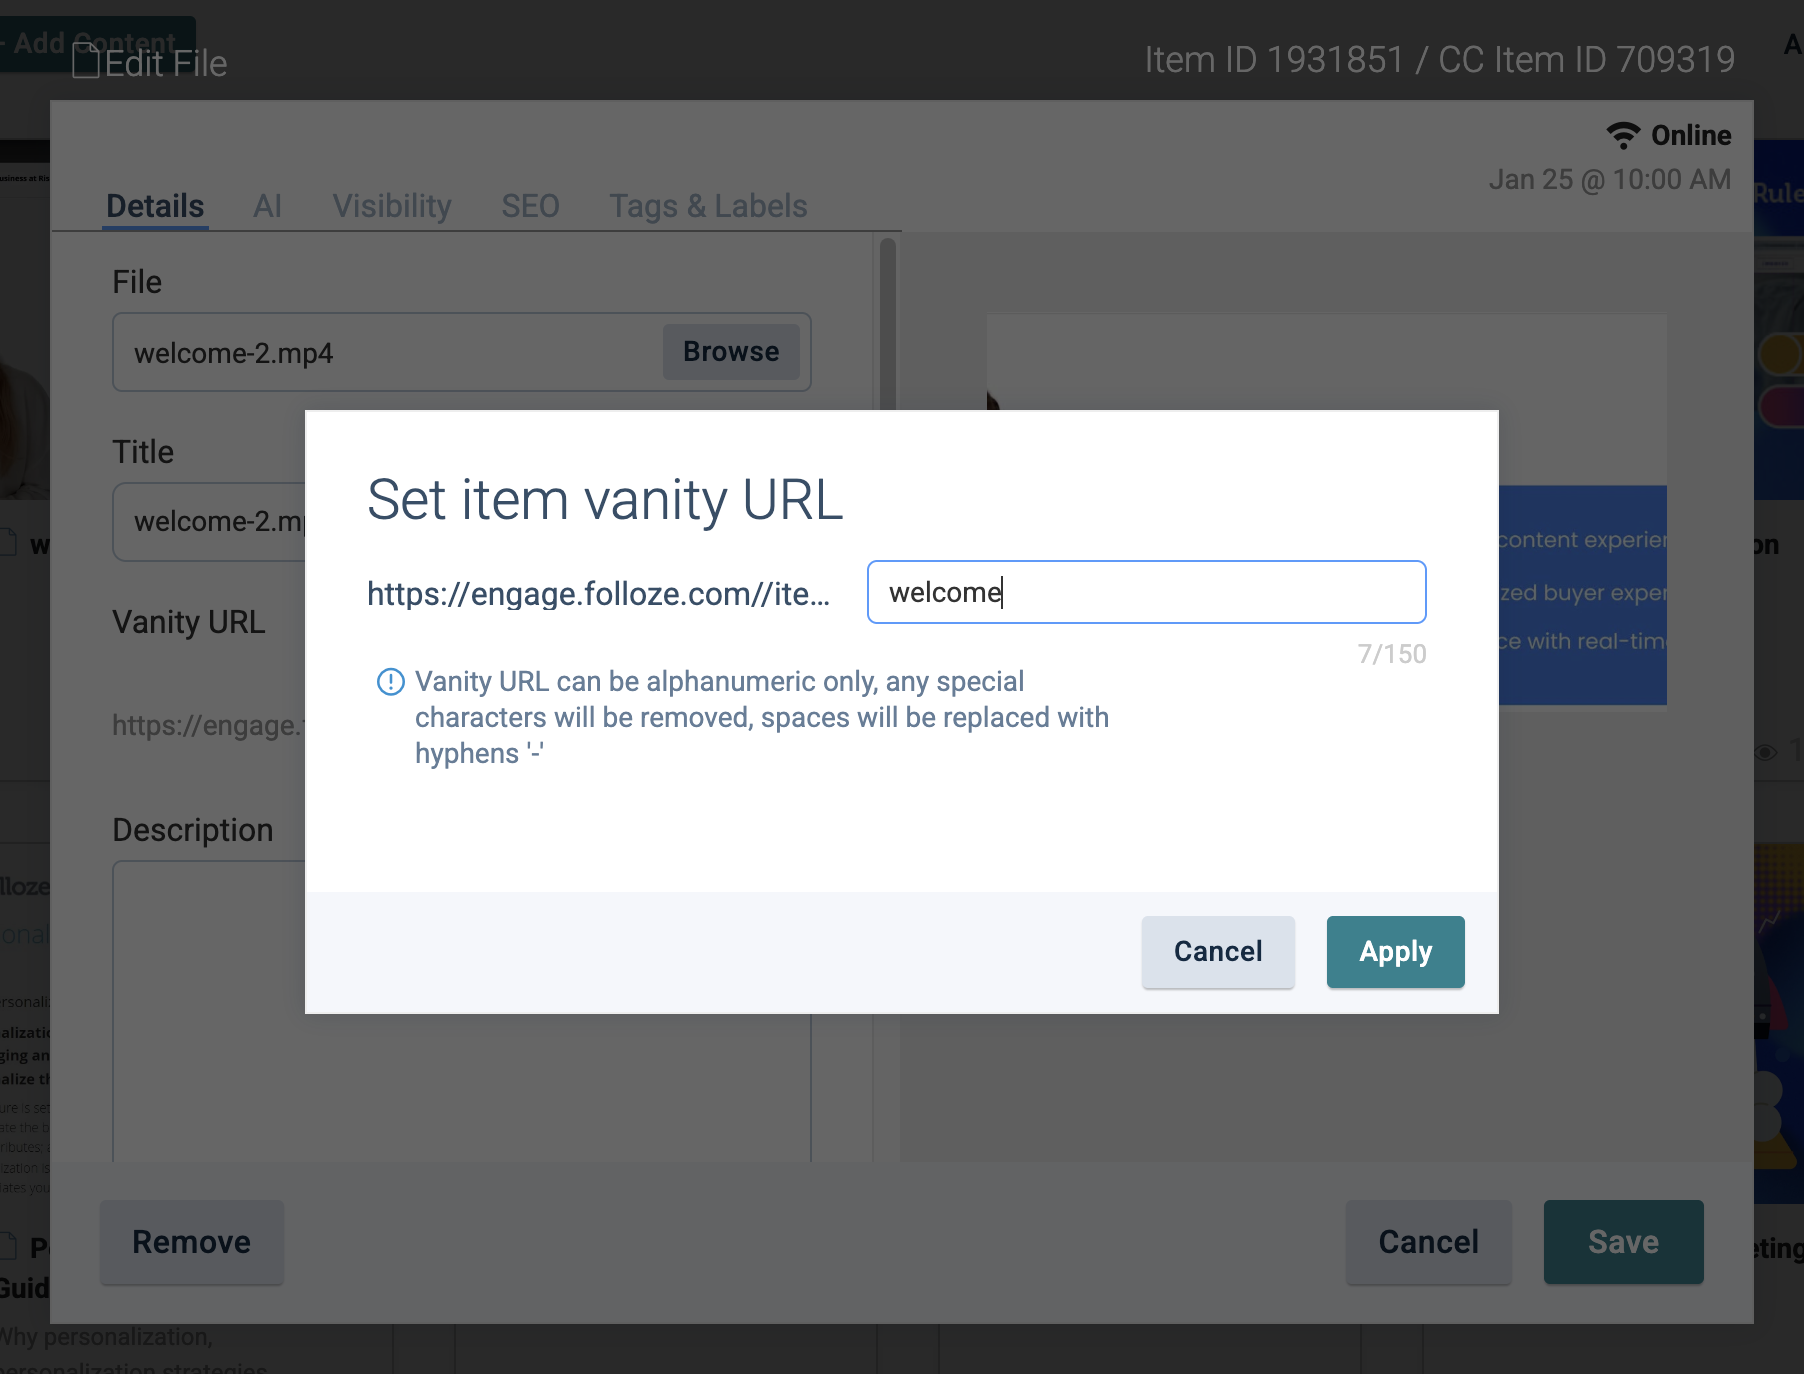Click the Online wifi status icon

1622,135
